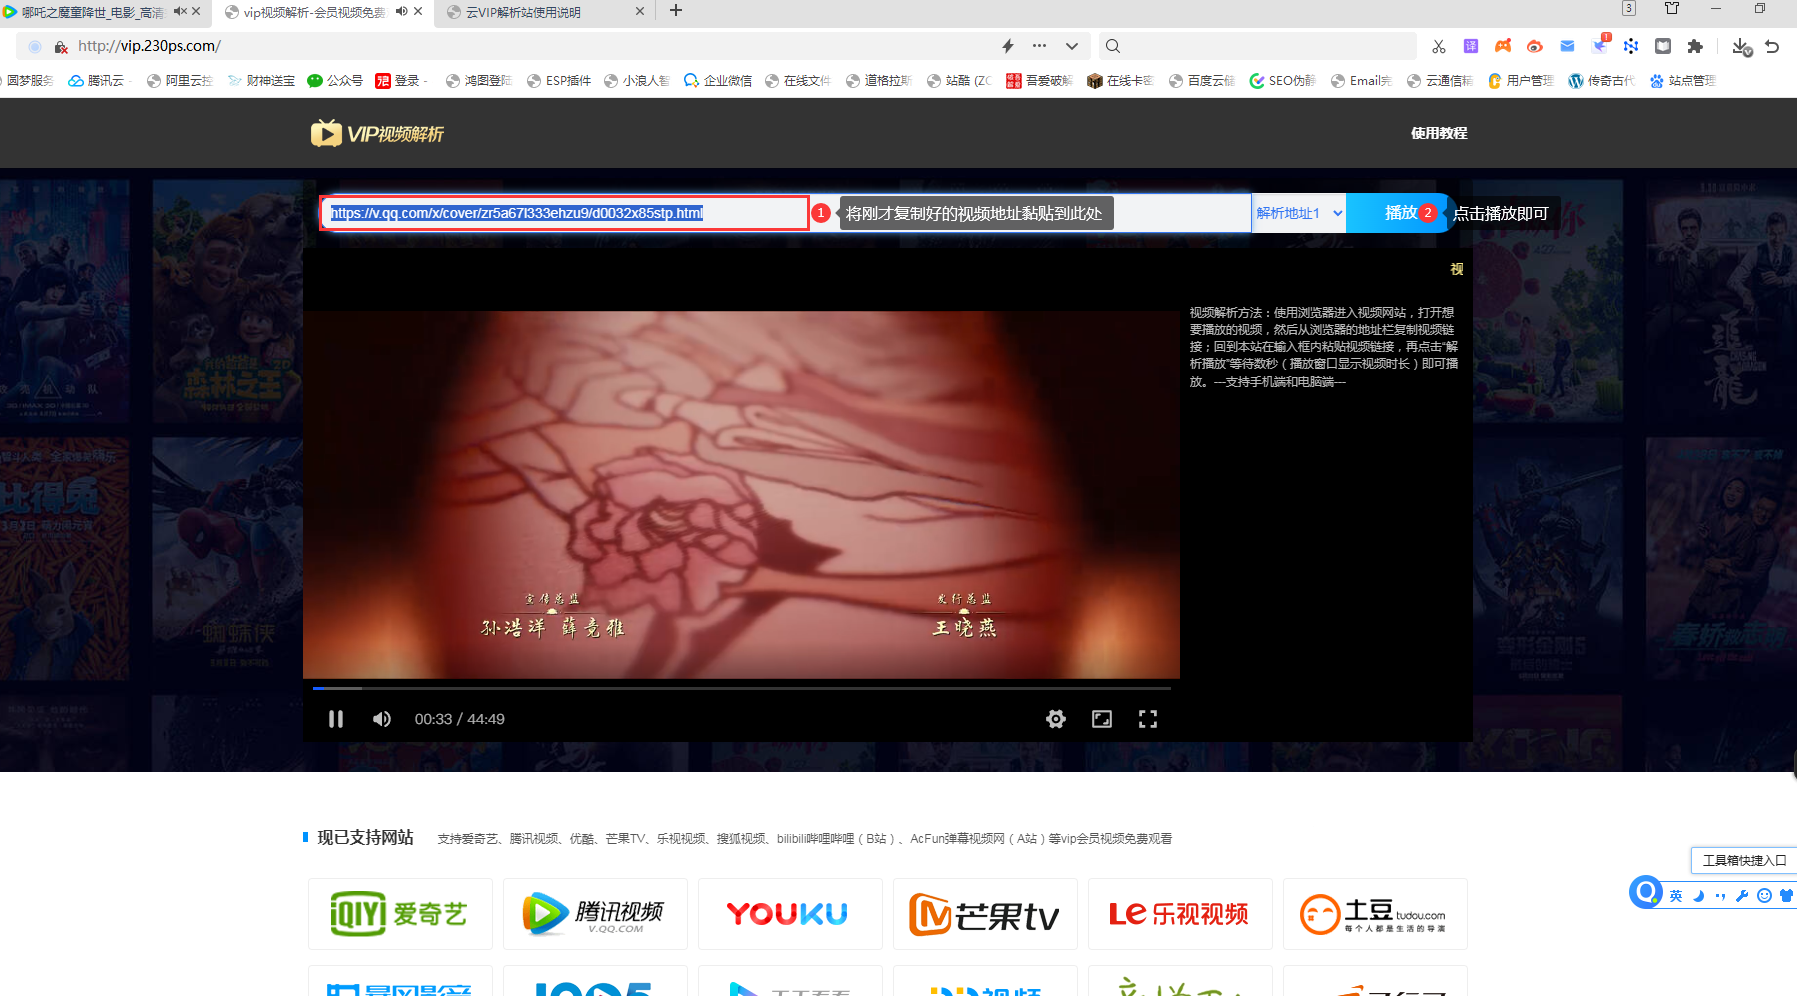Open the 企业微信 bookmark
The height and width of the screenshot is (996, 1797).
coord(718,81)
